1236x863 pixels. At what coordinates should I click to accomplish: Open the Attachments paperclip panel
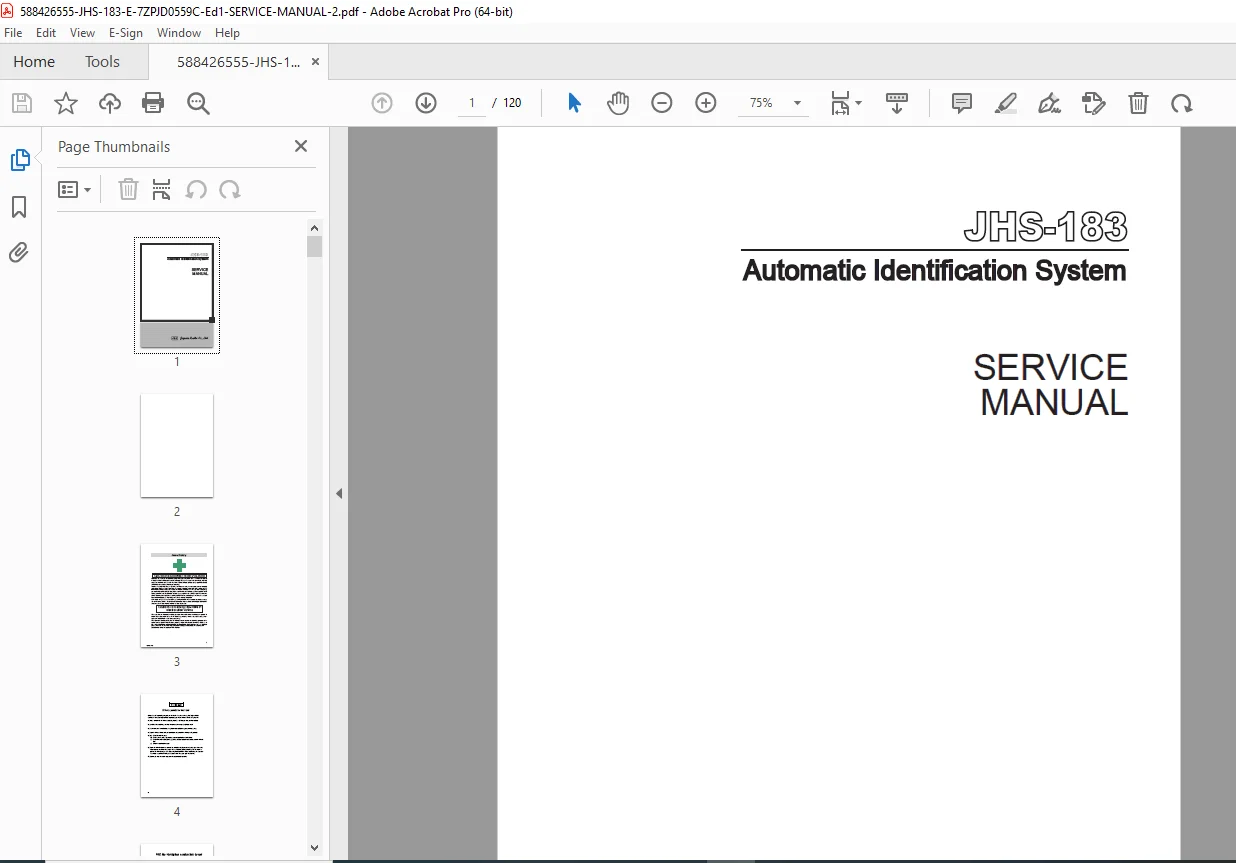[19, 253]
